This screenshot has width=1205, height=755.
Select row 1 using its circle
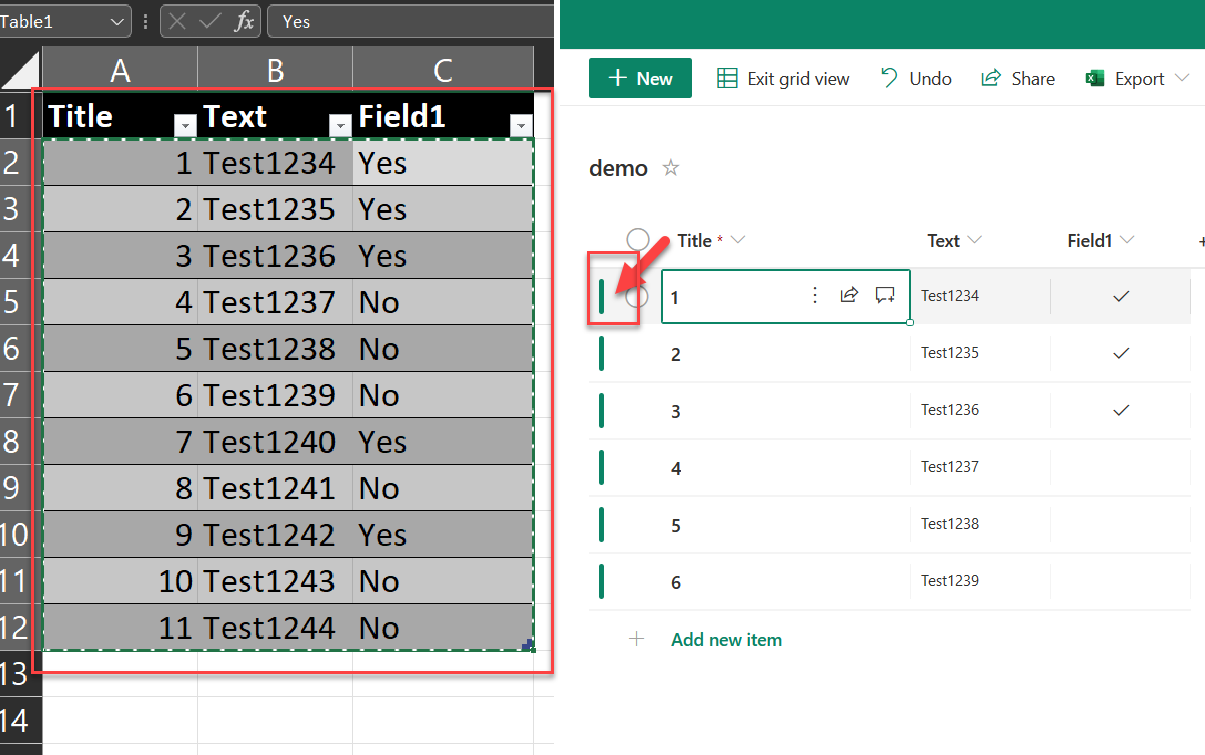(638, 296)
